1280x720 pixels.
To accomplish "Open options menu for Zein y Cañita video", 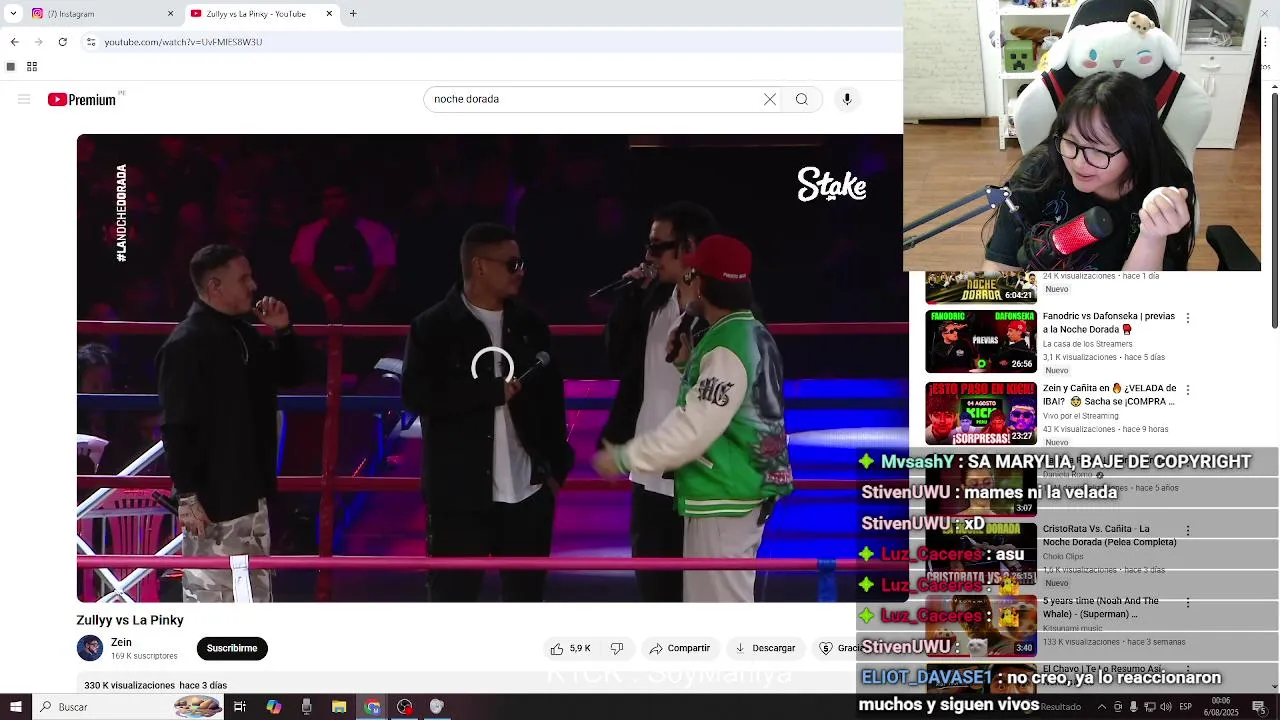I will point(1188,390).
